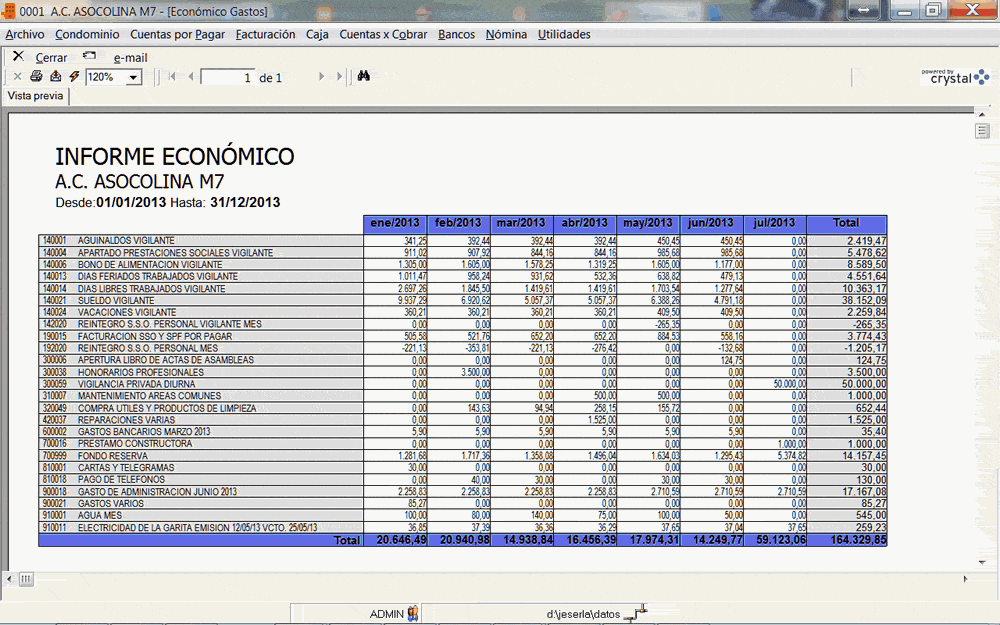
Task: Click the mar/2013 column header
Action: click(521, 223)
